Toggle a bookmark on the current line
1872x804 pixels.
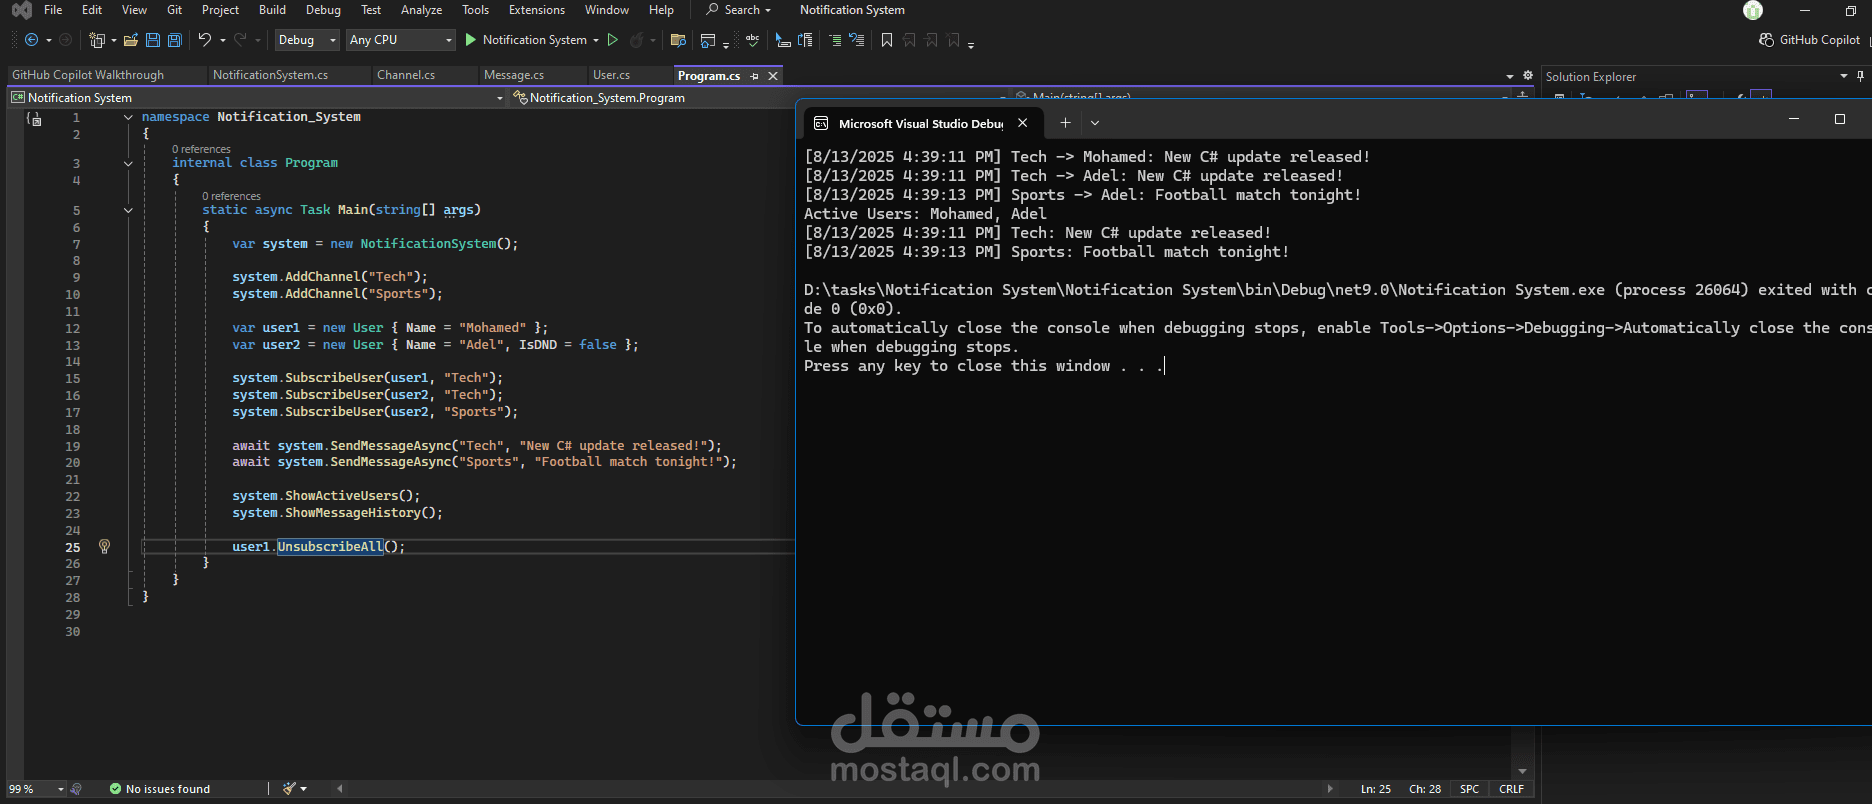pos(886,40)
